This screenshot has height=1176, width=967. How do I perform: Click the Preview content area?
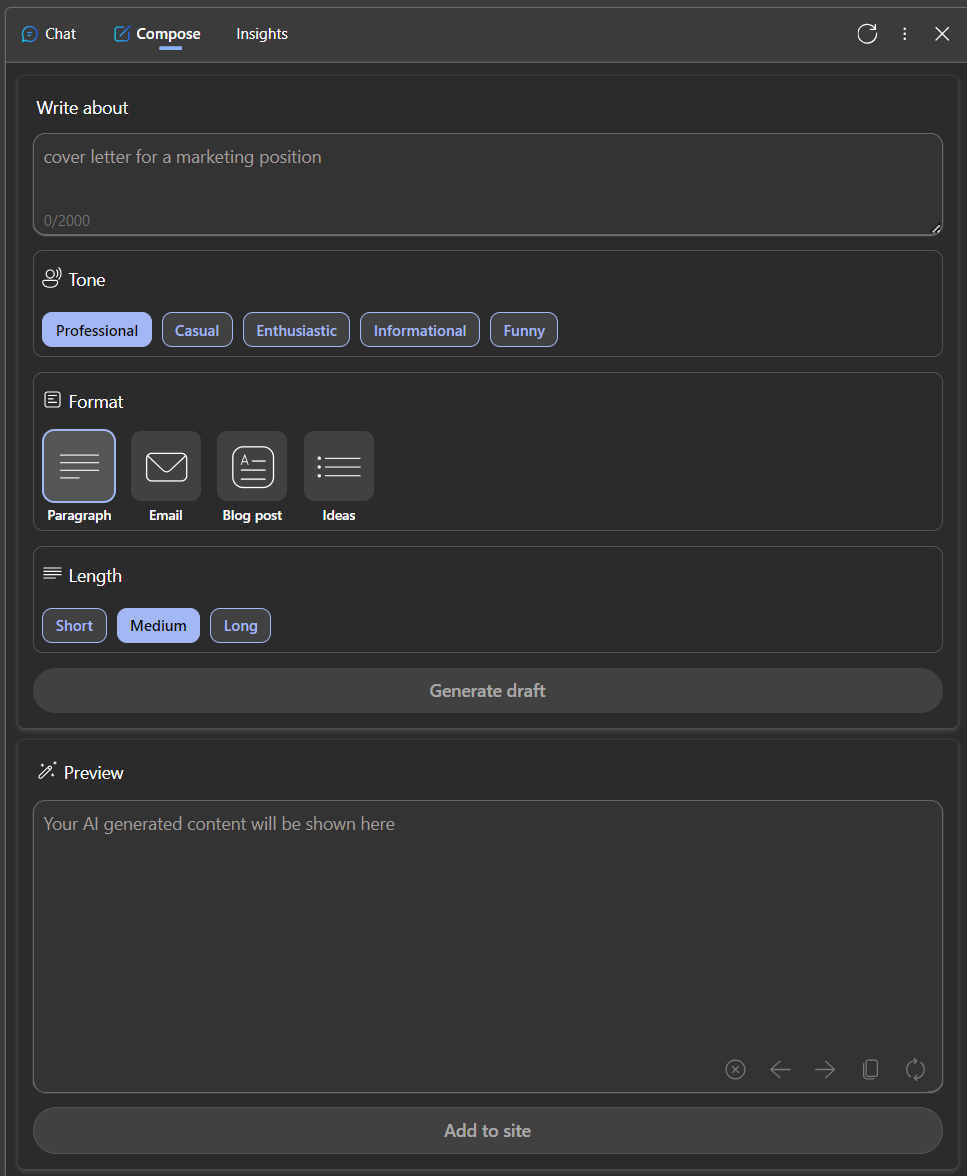488,946
